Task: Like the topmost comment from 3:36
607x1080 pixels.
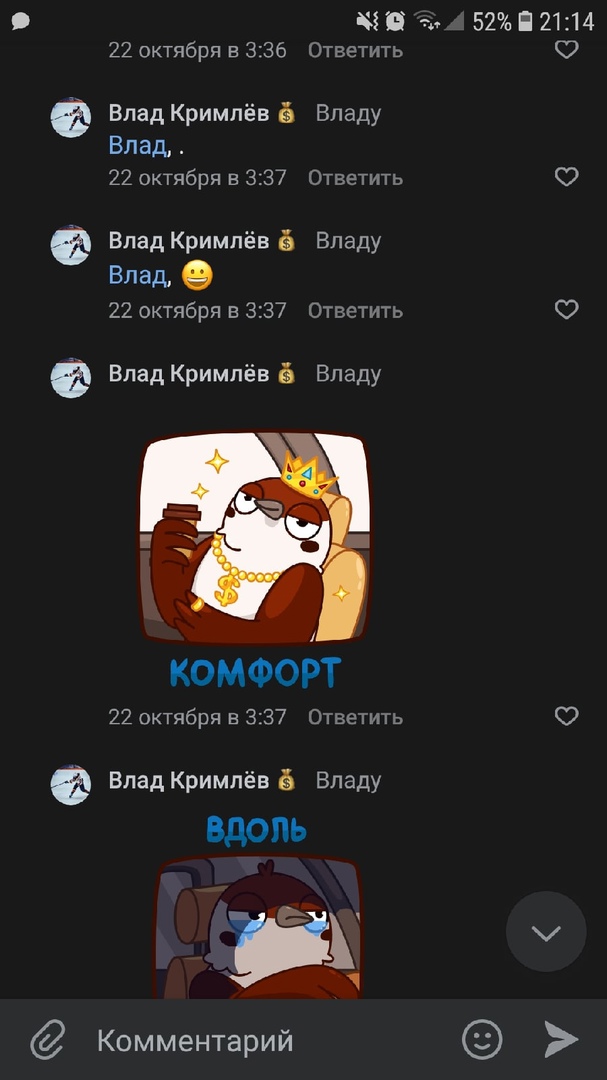Action: coord(566,49)
